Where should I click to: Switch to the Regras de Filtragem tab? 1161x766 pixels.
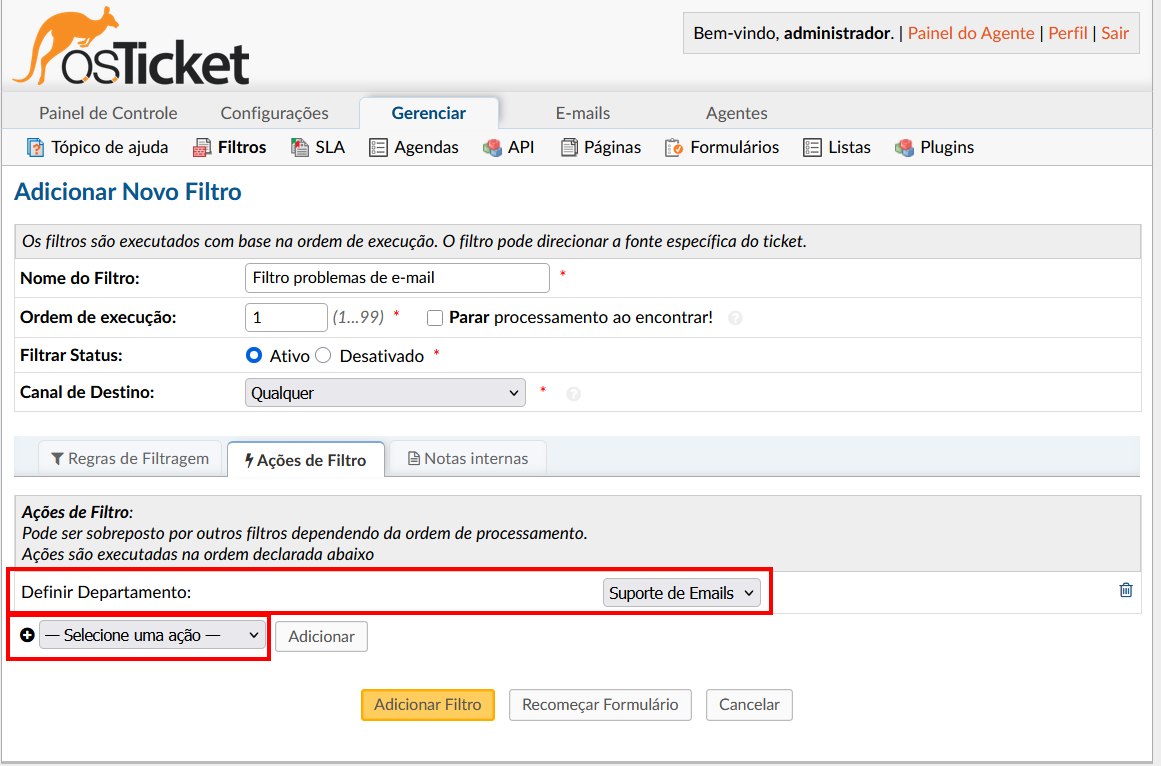[130, 458]
